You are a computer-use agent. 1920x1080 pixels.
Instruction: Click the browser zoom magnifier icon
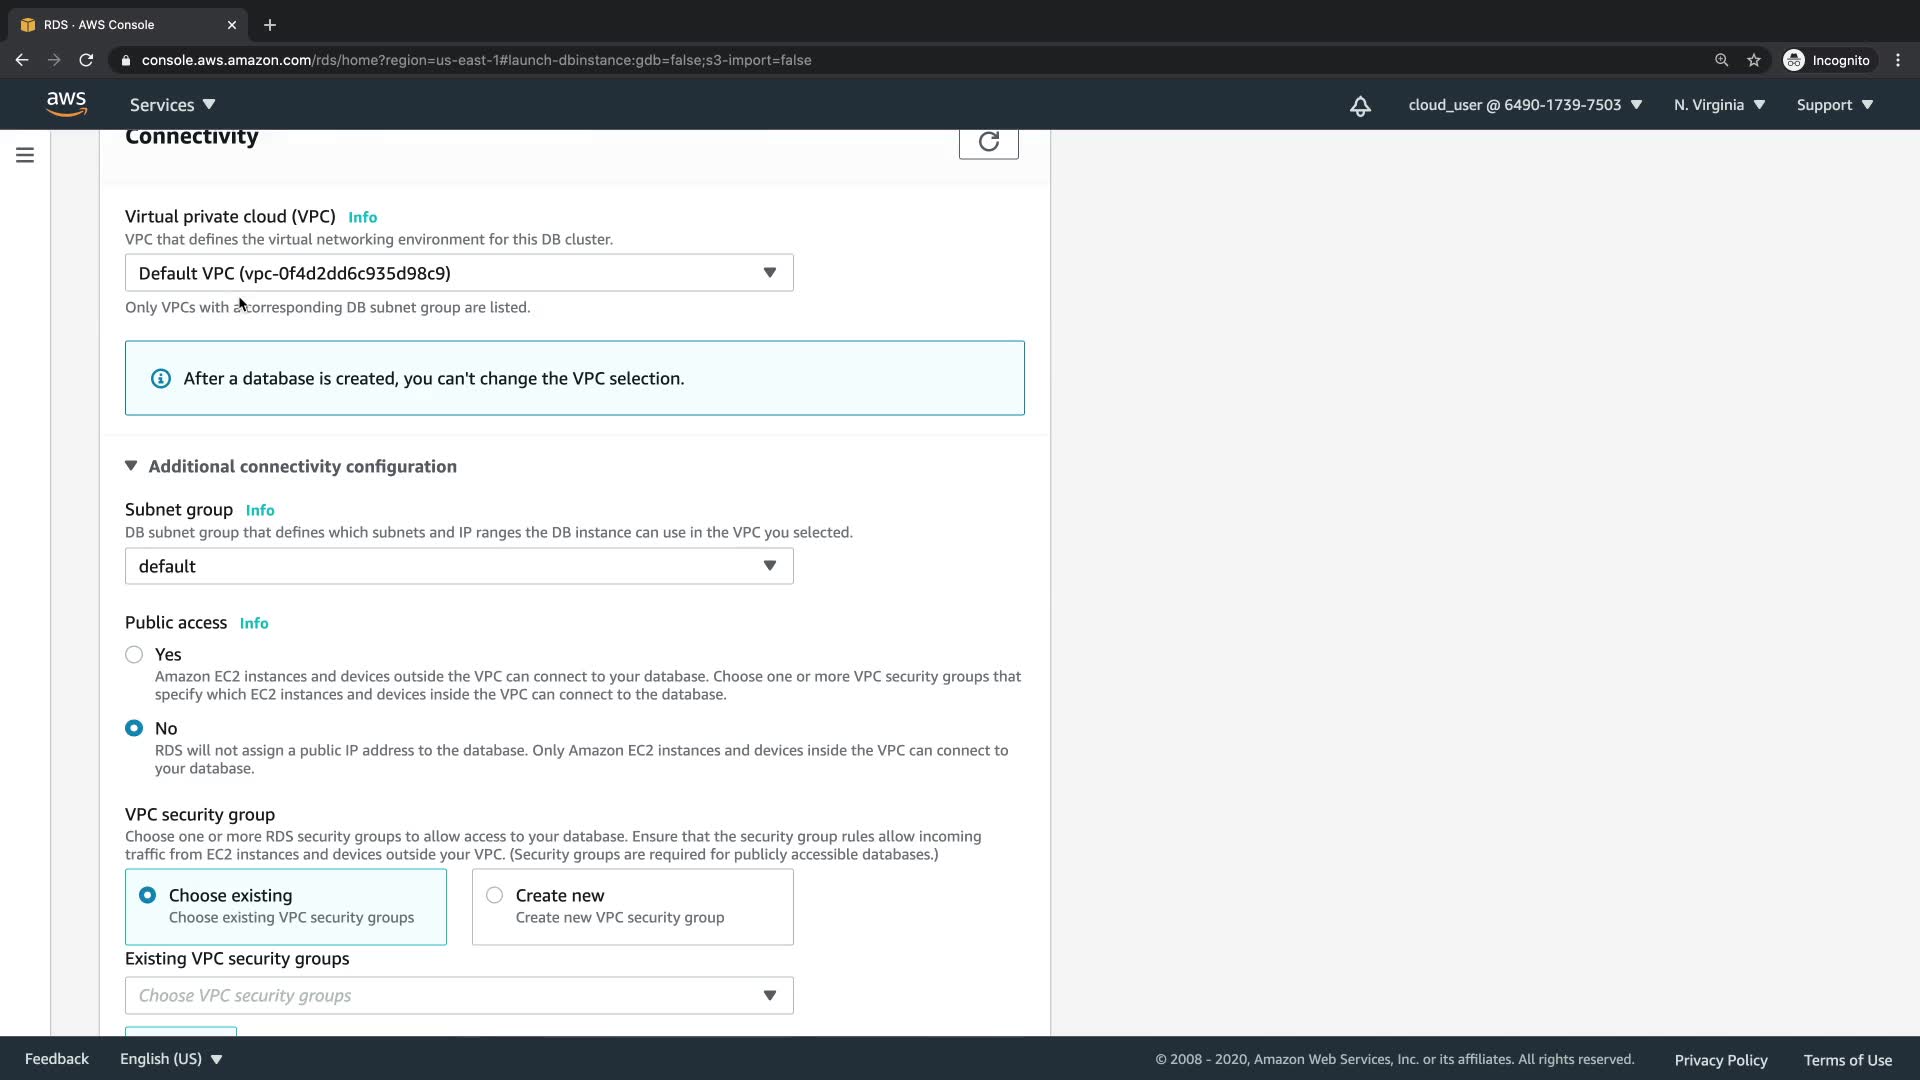[1721, 60]
